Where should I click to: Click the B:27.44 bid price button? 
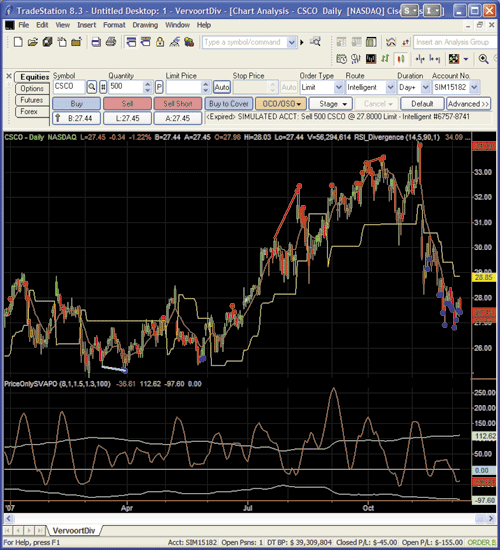76,118
